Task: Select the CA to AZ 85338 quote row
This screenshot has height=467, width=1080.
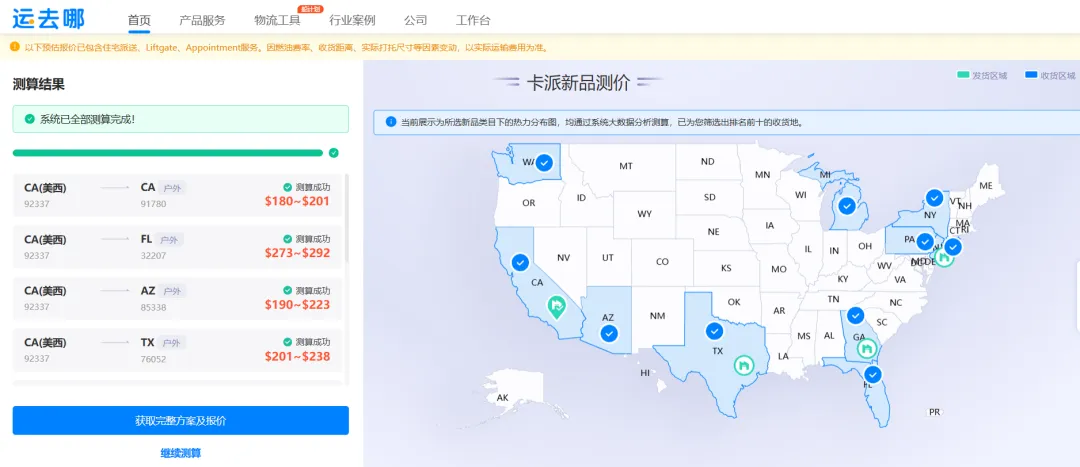Action: (x=177, y=298)
